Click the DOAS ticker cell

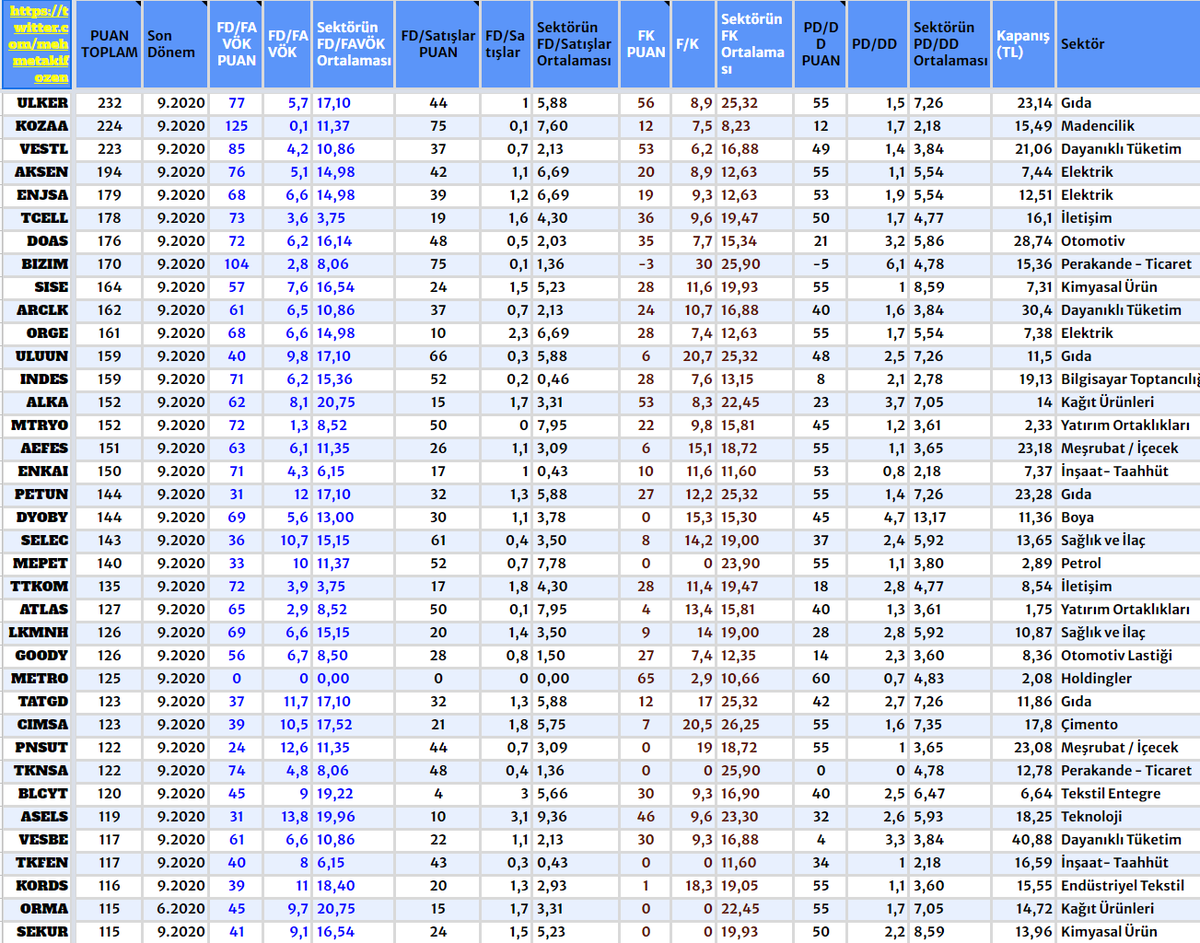[38, 241]
